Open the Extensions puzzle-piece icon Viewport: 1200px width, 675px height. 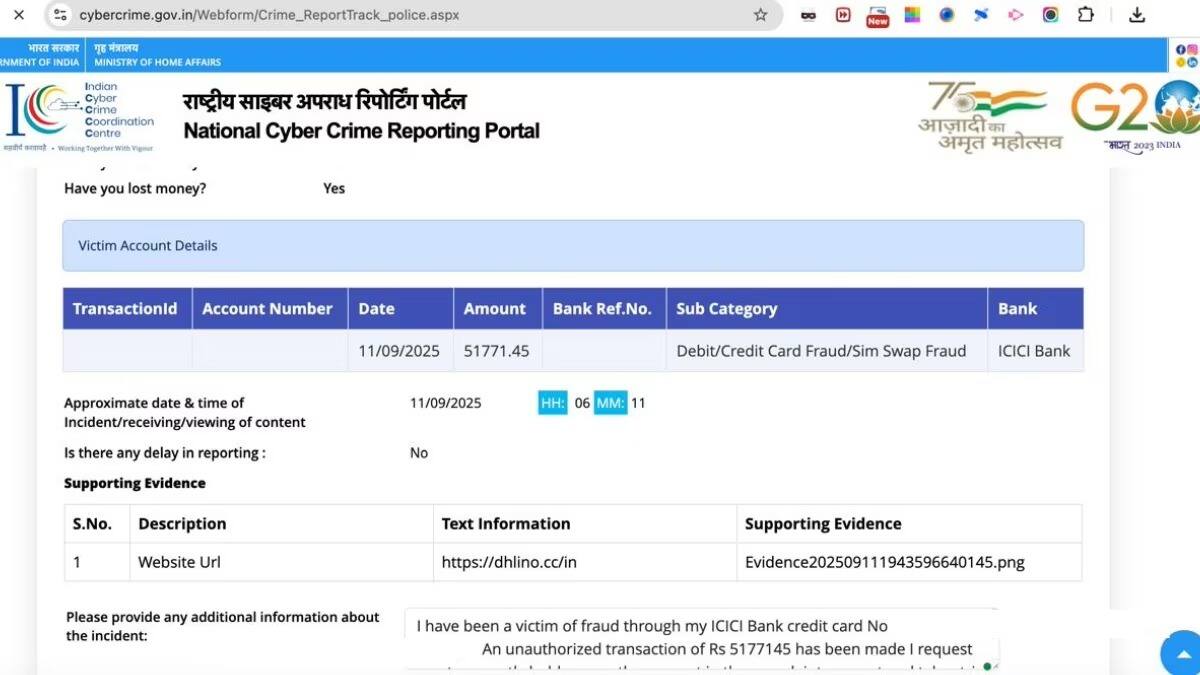(x=1084, y=15)
